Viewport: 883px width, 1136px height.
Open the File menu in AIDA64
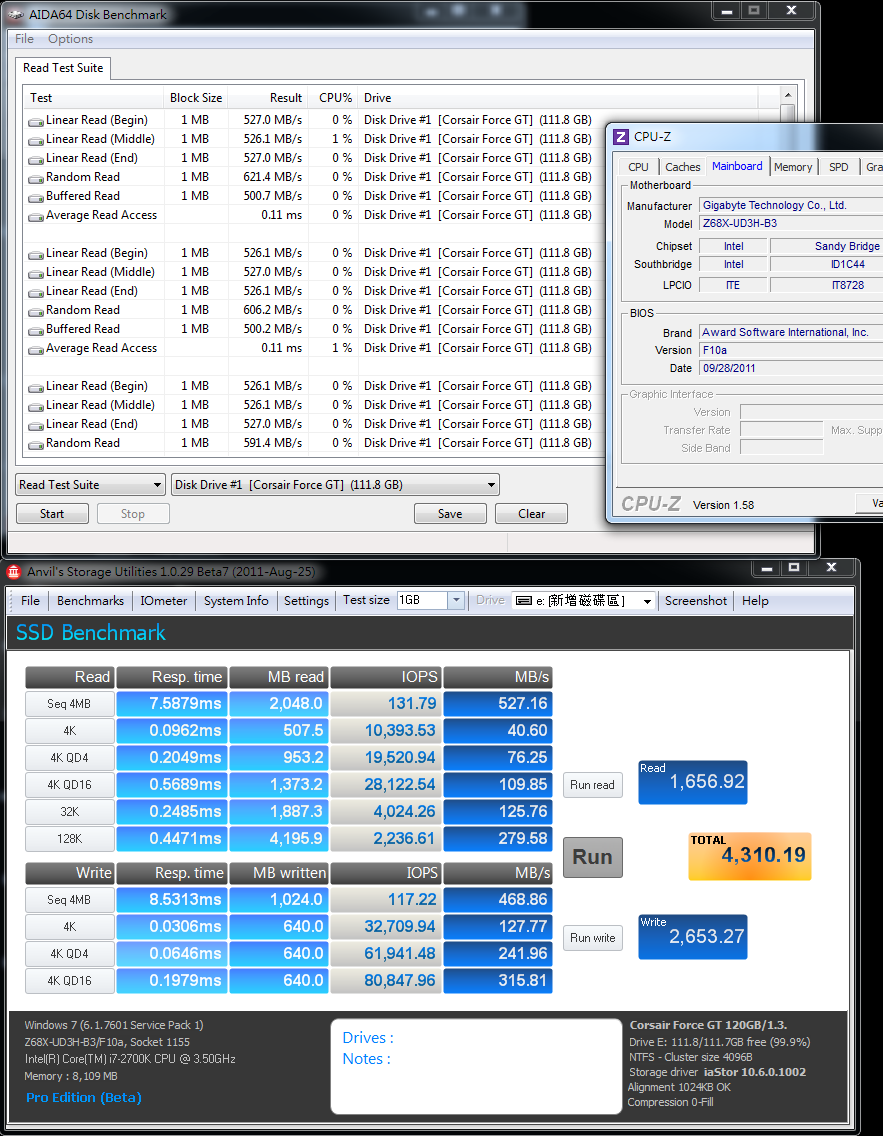coord(24,39)
